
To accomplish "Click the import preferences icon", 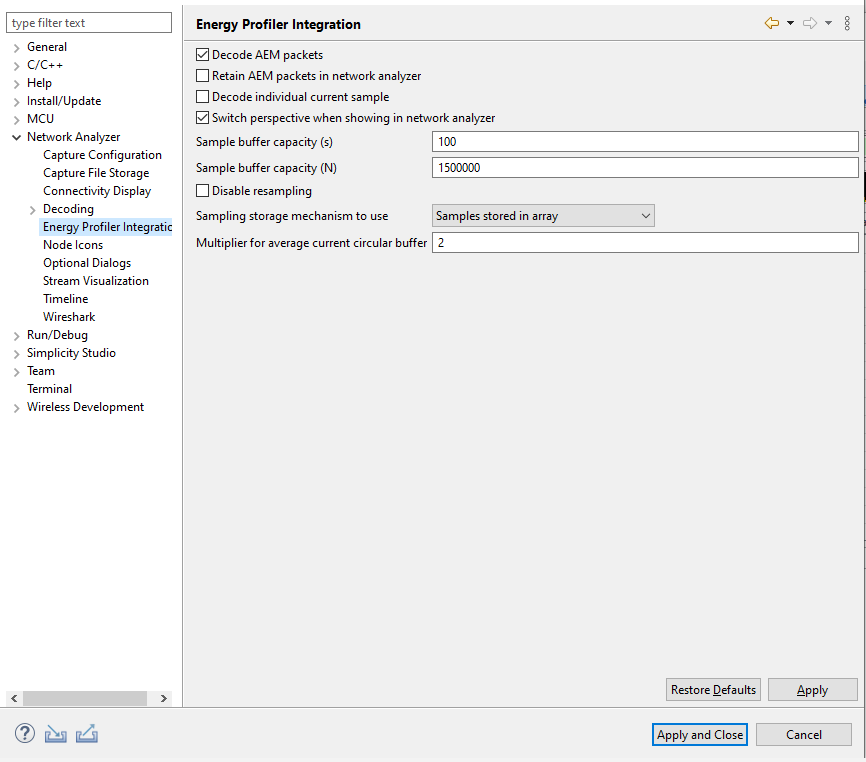I will 55,733.
